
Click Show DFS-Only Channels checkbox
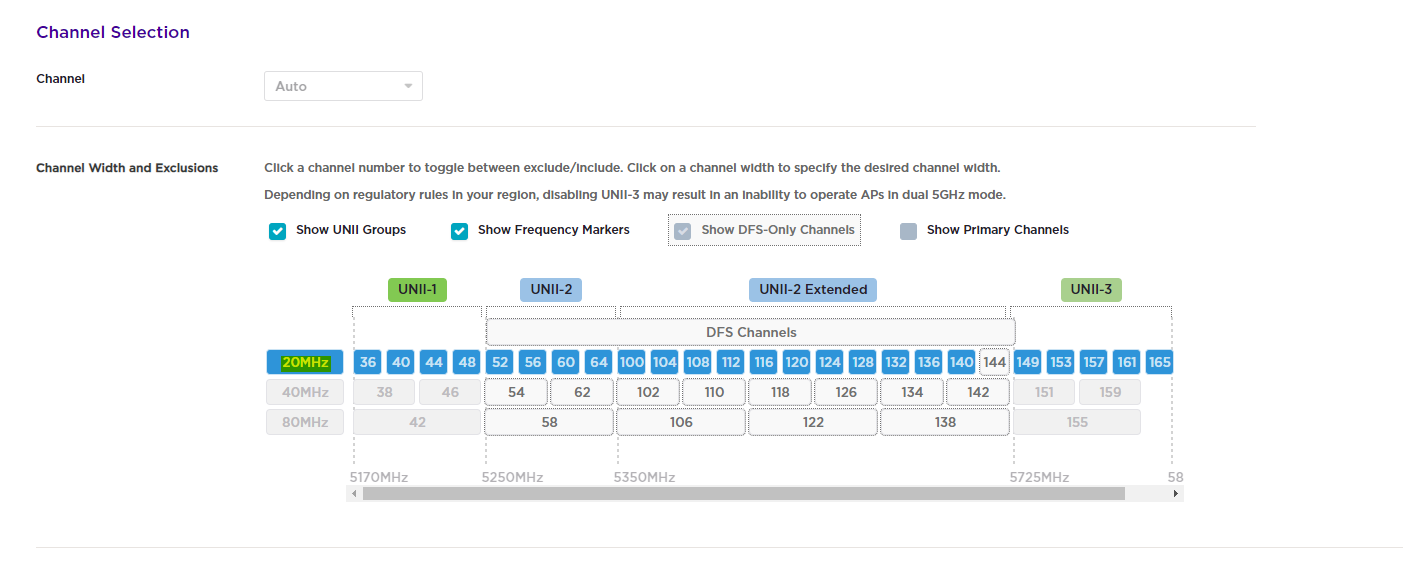click(x=683, y=231)
